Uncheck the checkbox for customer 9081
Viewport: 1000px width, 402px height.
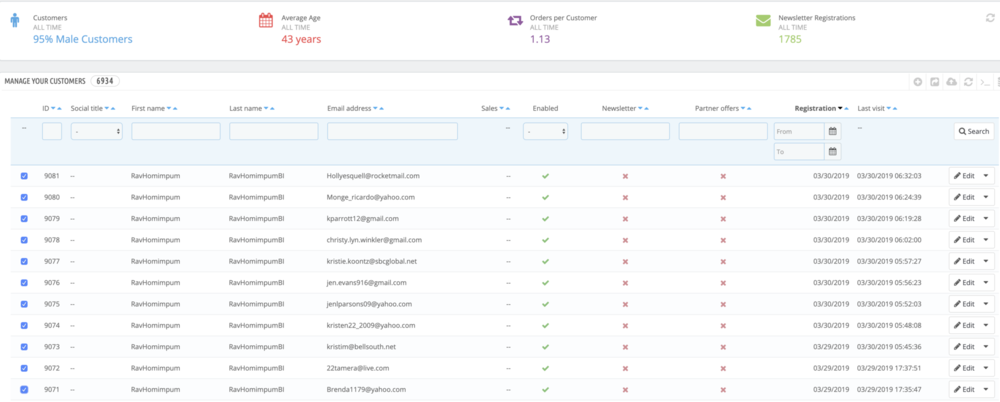click(x=24, y=175)
